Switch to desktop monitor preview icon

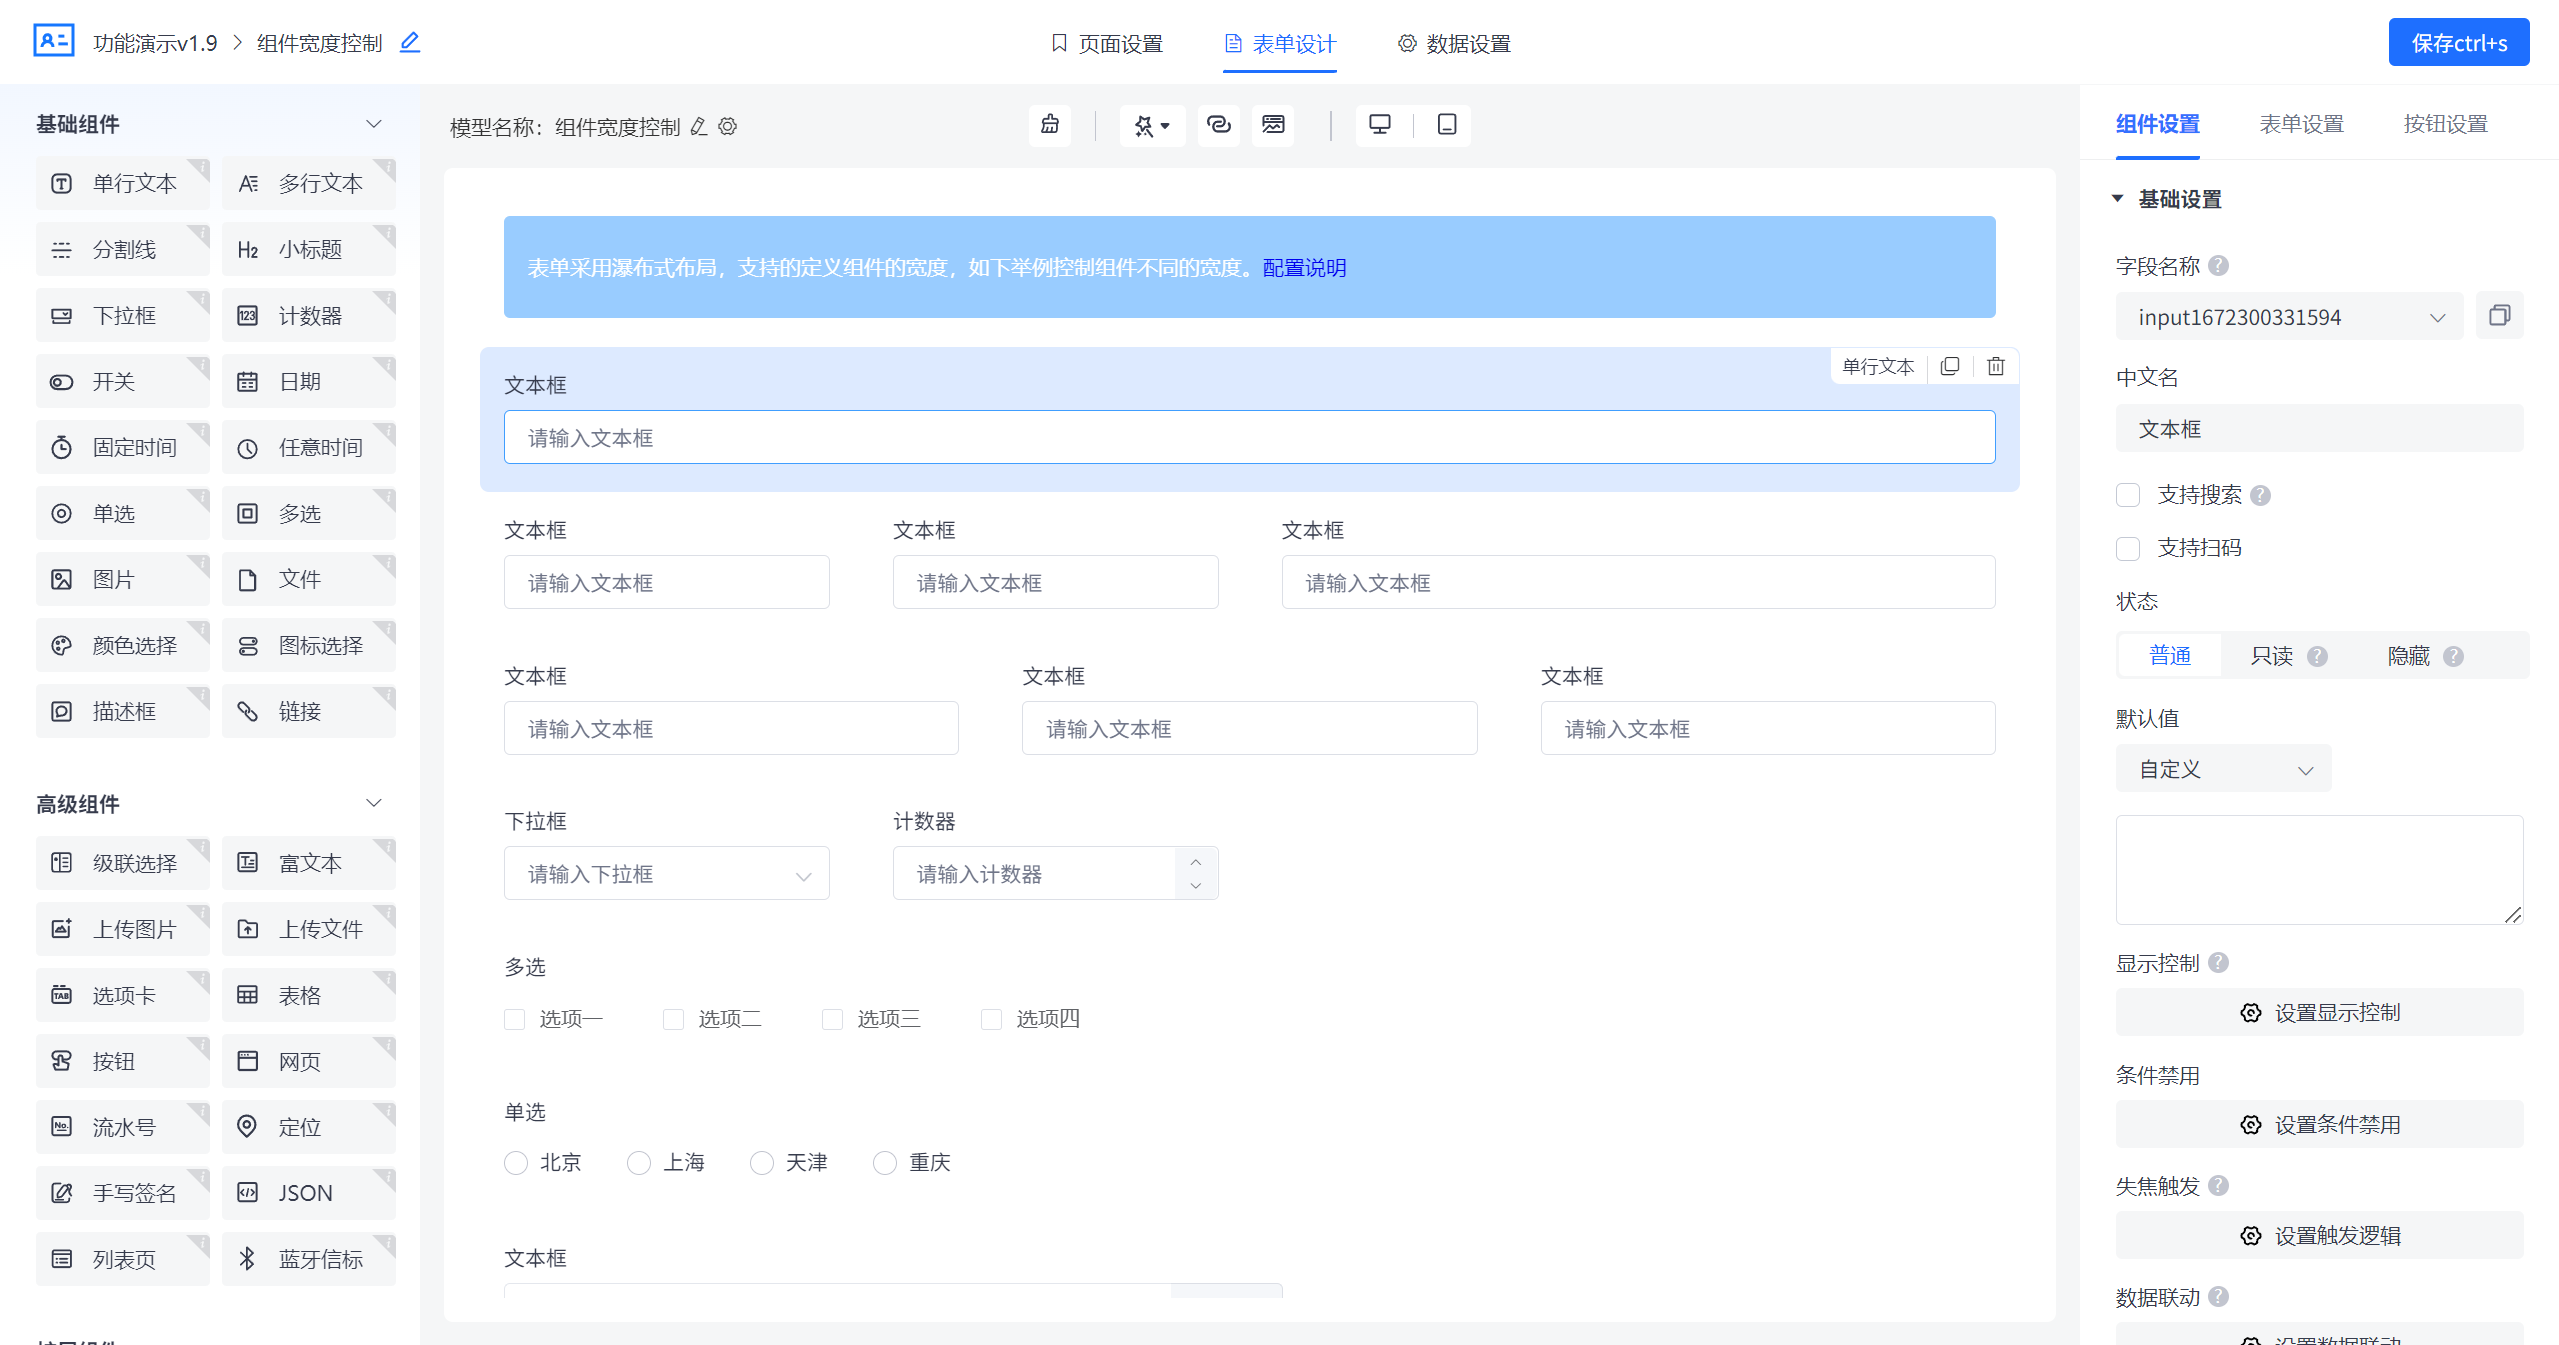pyautogui.click(x=1379, y=125)
